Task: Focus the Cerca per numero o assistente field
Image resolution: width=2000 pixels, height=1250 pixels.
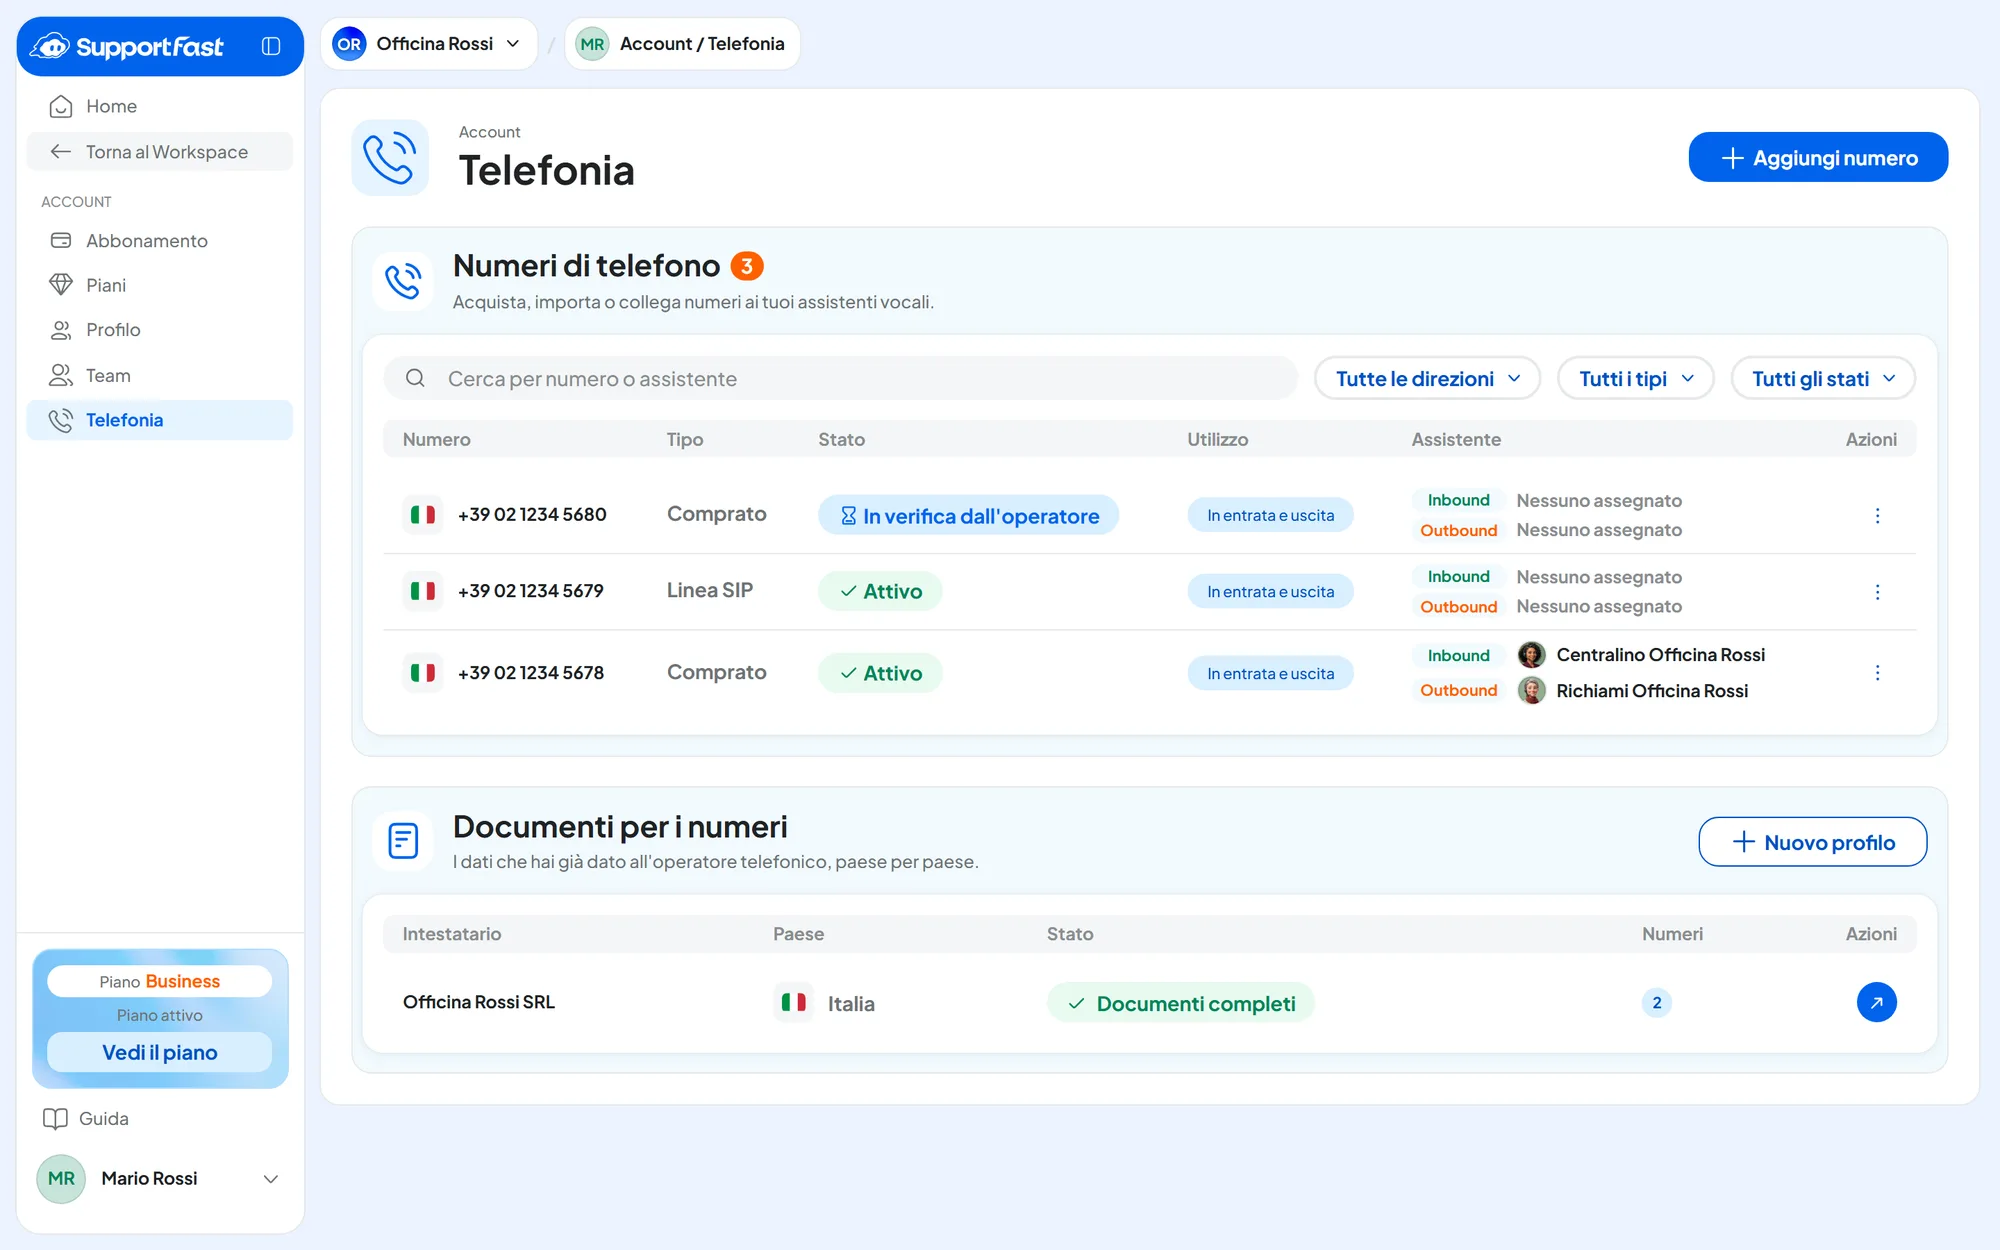Action: click(841, 378)
